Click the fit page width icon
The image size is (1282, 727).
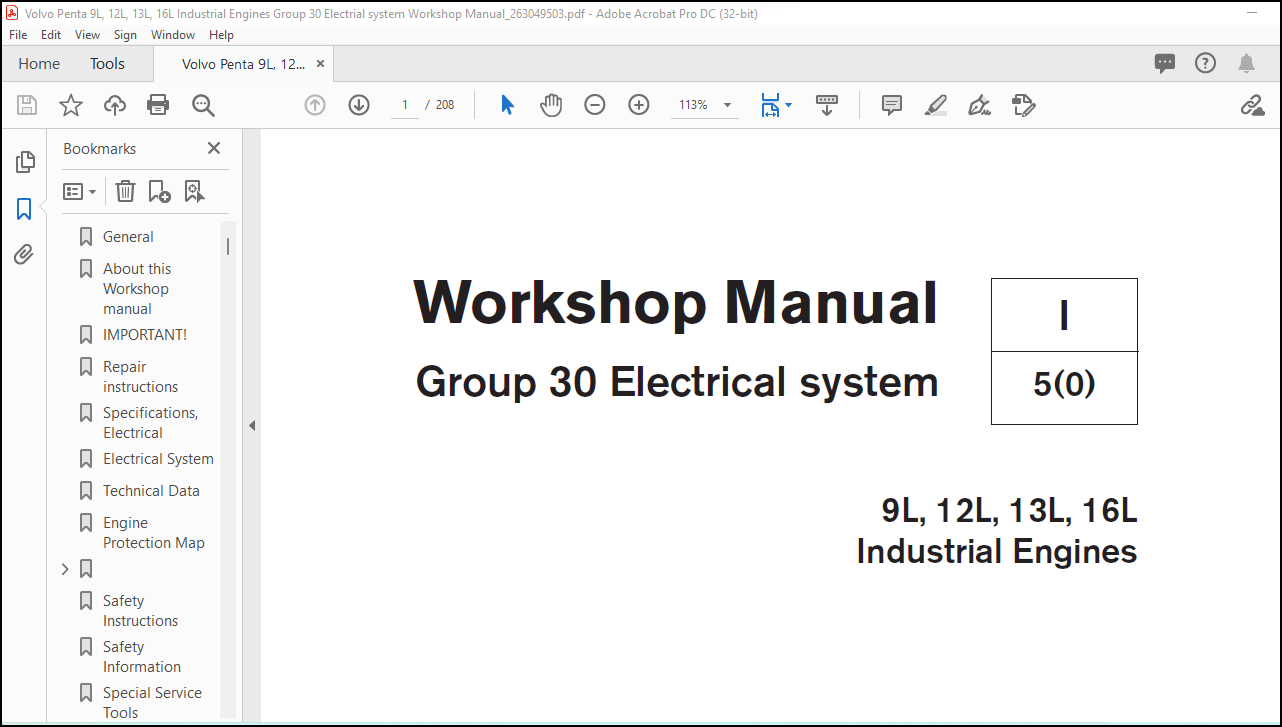770,105
